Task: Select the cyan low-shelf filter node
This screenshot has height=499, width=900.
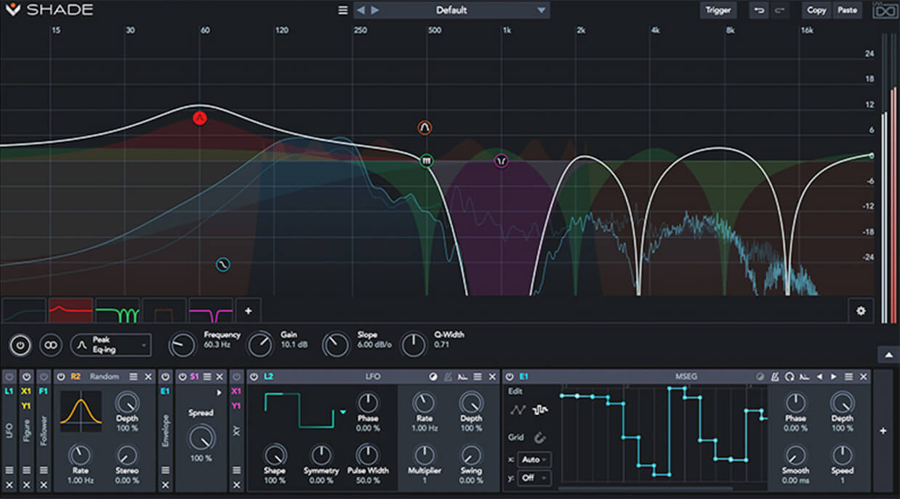Action: click(x=223, y=265)
